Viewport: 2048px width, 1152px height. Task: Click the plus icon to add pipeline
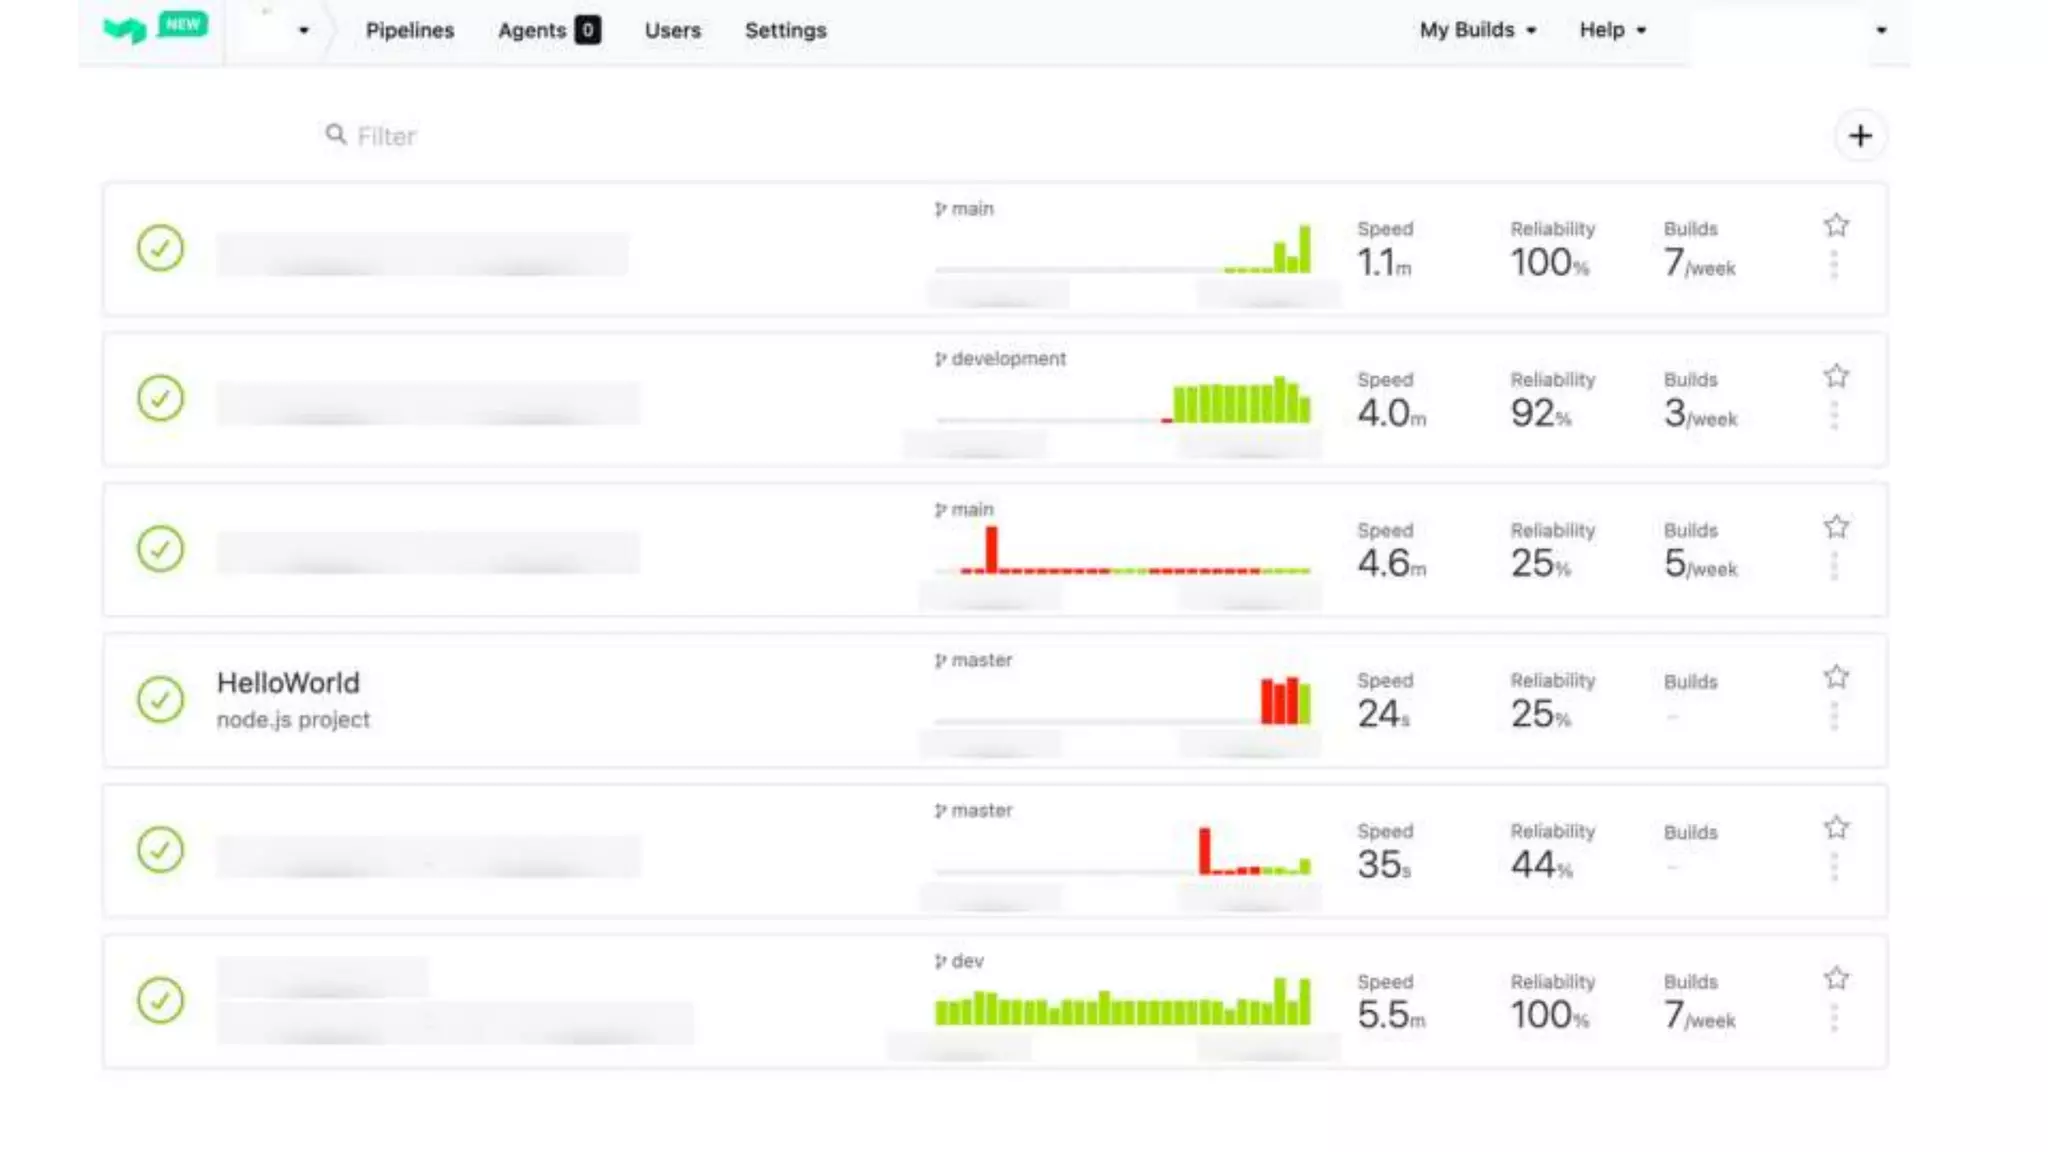coord(1860,136)
